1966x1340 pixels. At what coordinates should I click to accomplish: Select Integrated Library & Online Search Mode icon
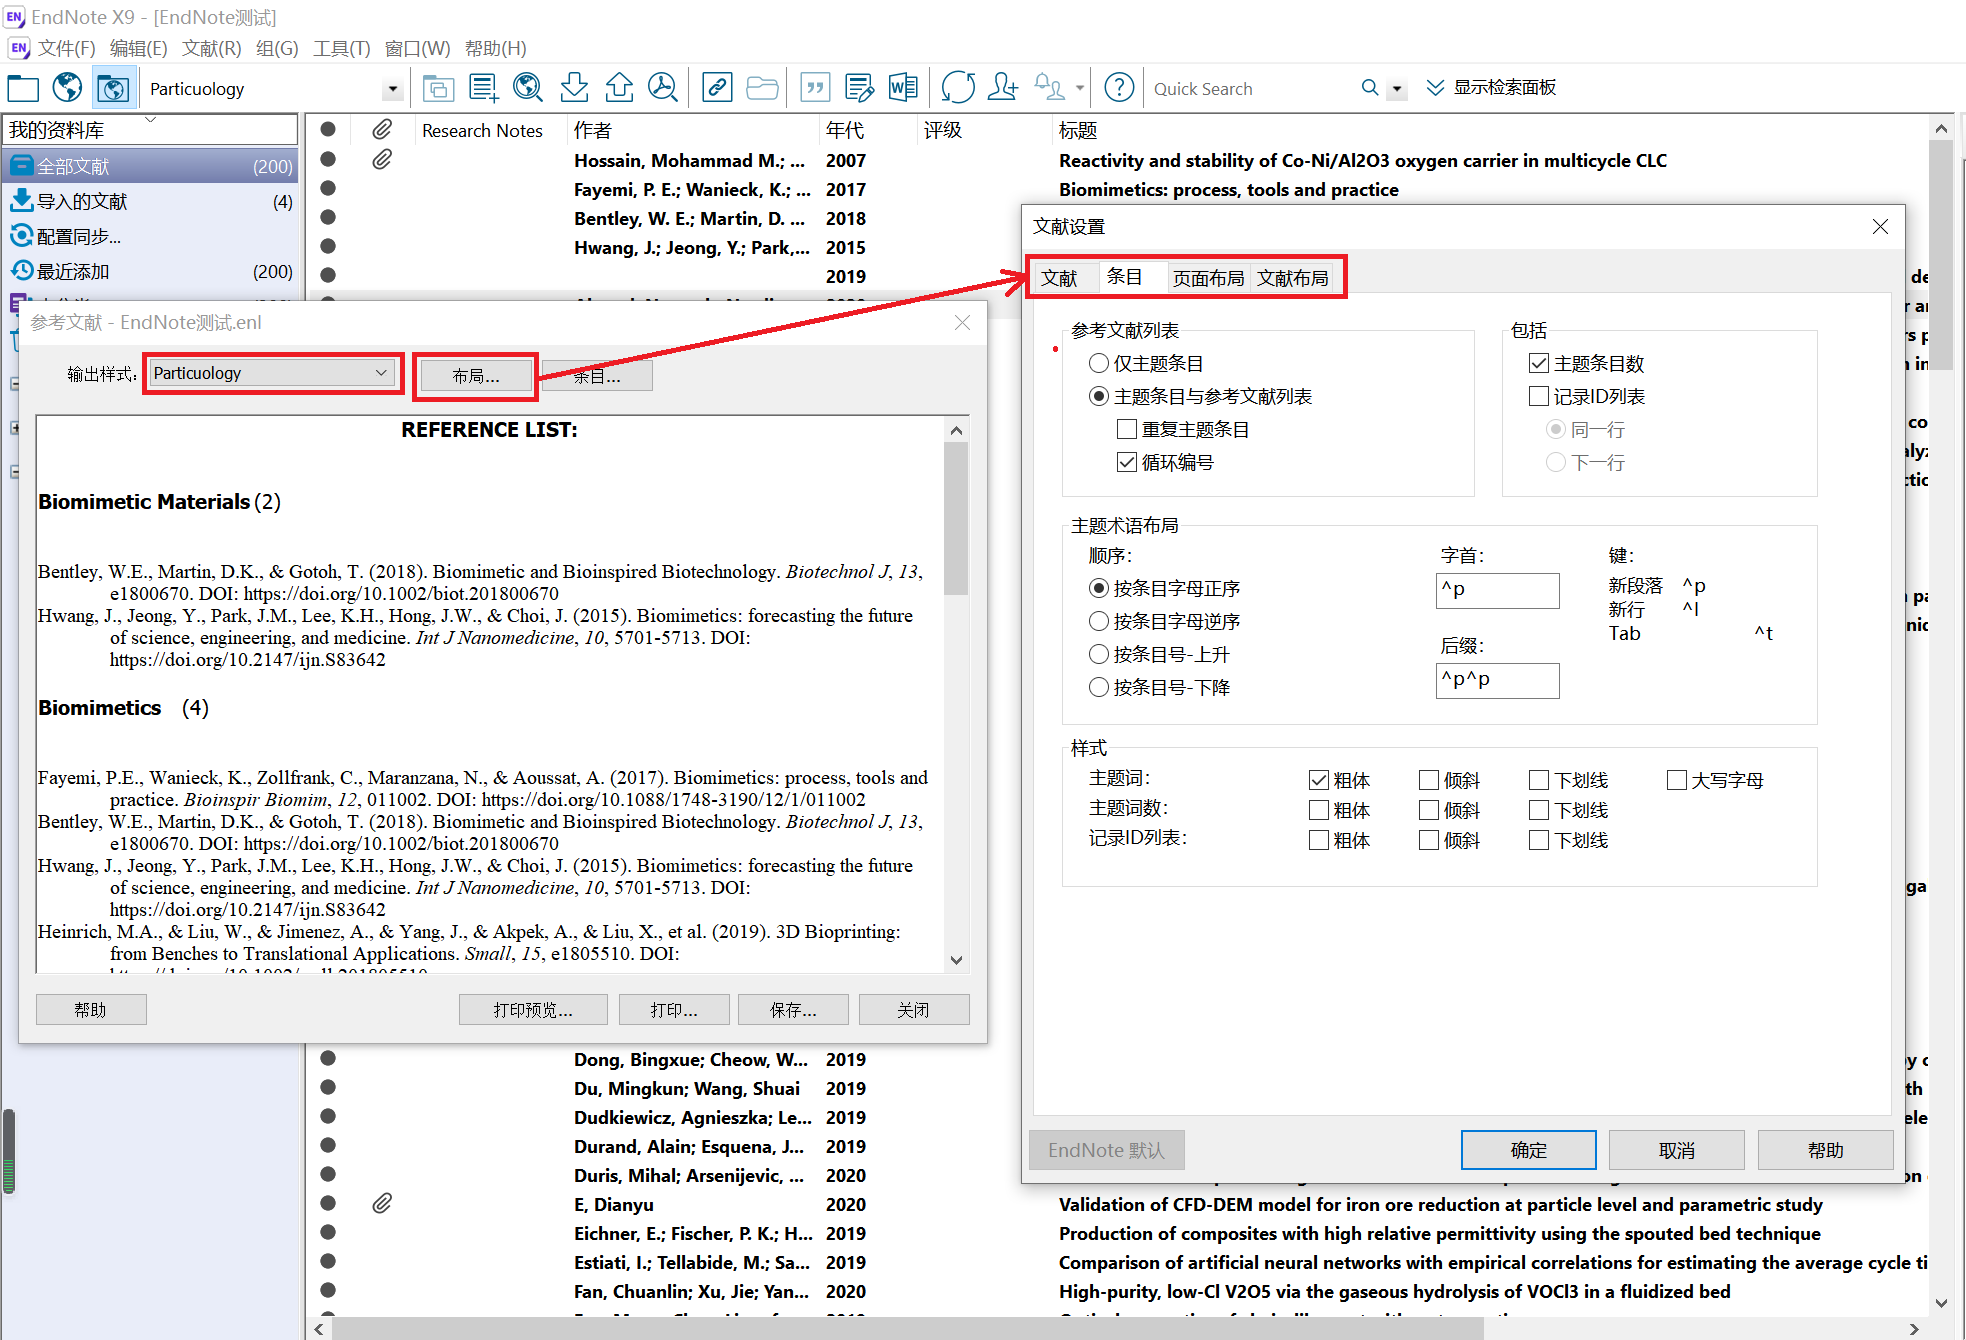[x=113, y=88]
